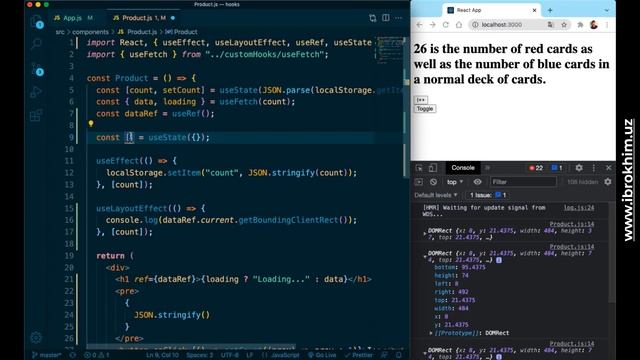
Task: Collapse the second expanded DOMRect entry
Action: pyautogui.click(x=425, y=256)
